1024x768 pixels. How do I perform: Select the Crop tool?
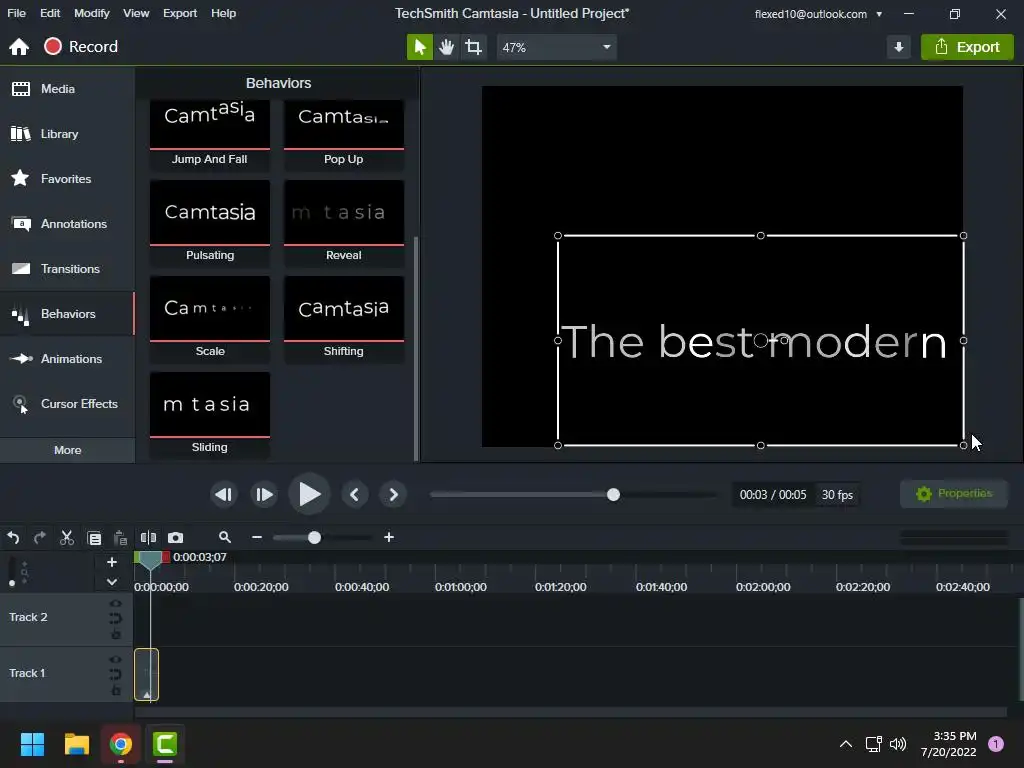pos(473,47)
